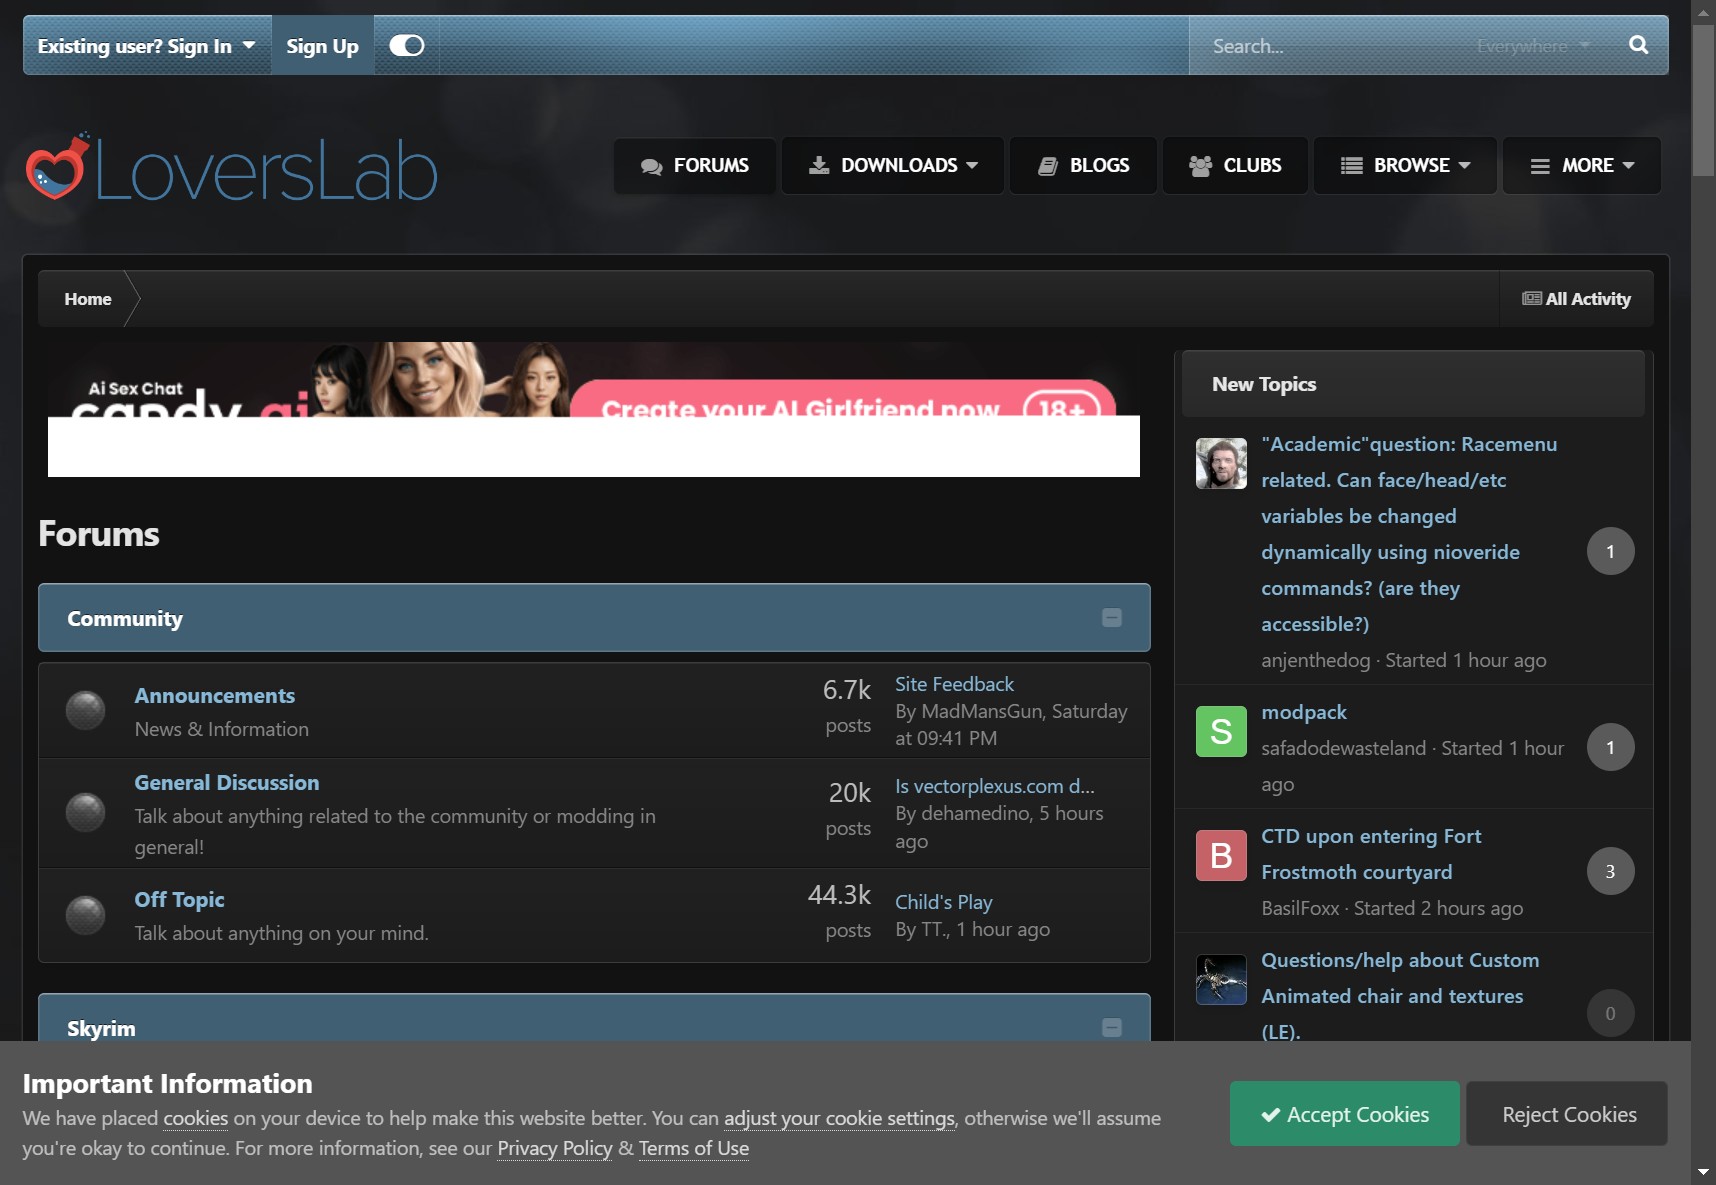The image size is (1716, 1185).
Task: Click General Discussion forum status icon
Action: [x=85, y=812]
